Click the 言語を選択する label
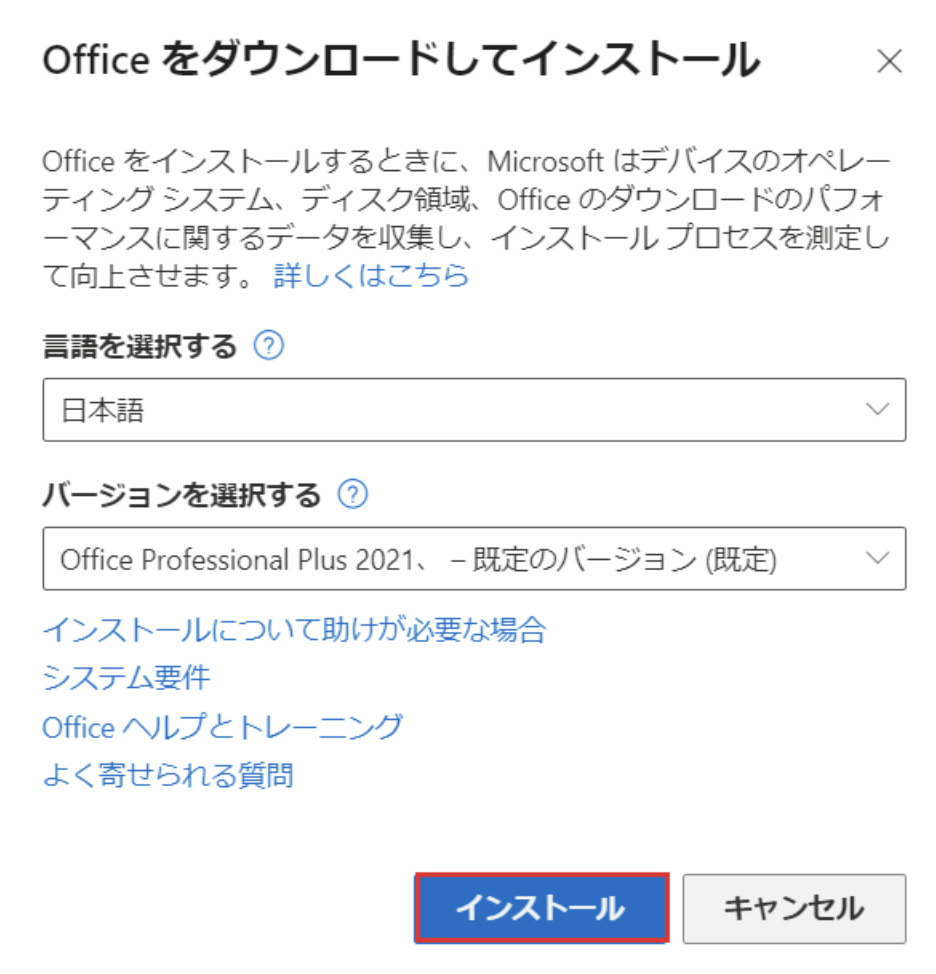 [x=140, y=347]
